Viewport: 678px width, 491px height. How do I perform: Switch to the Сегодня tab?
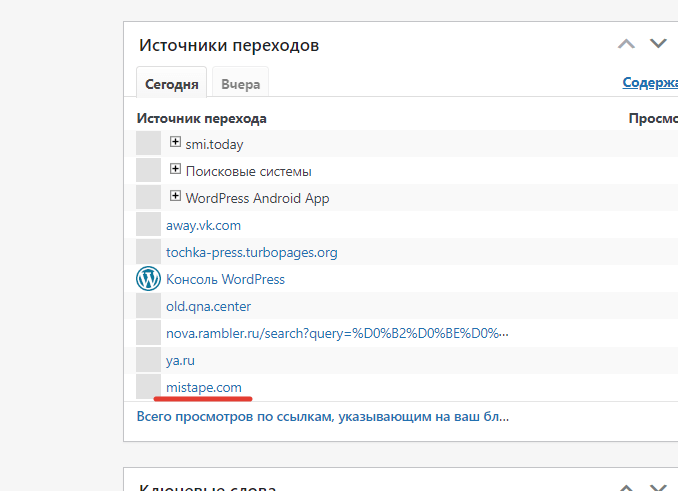tap(172, 84)
